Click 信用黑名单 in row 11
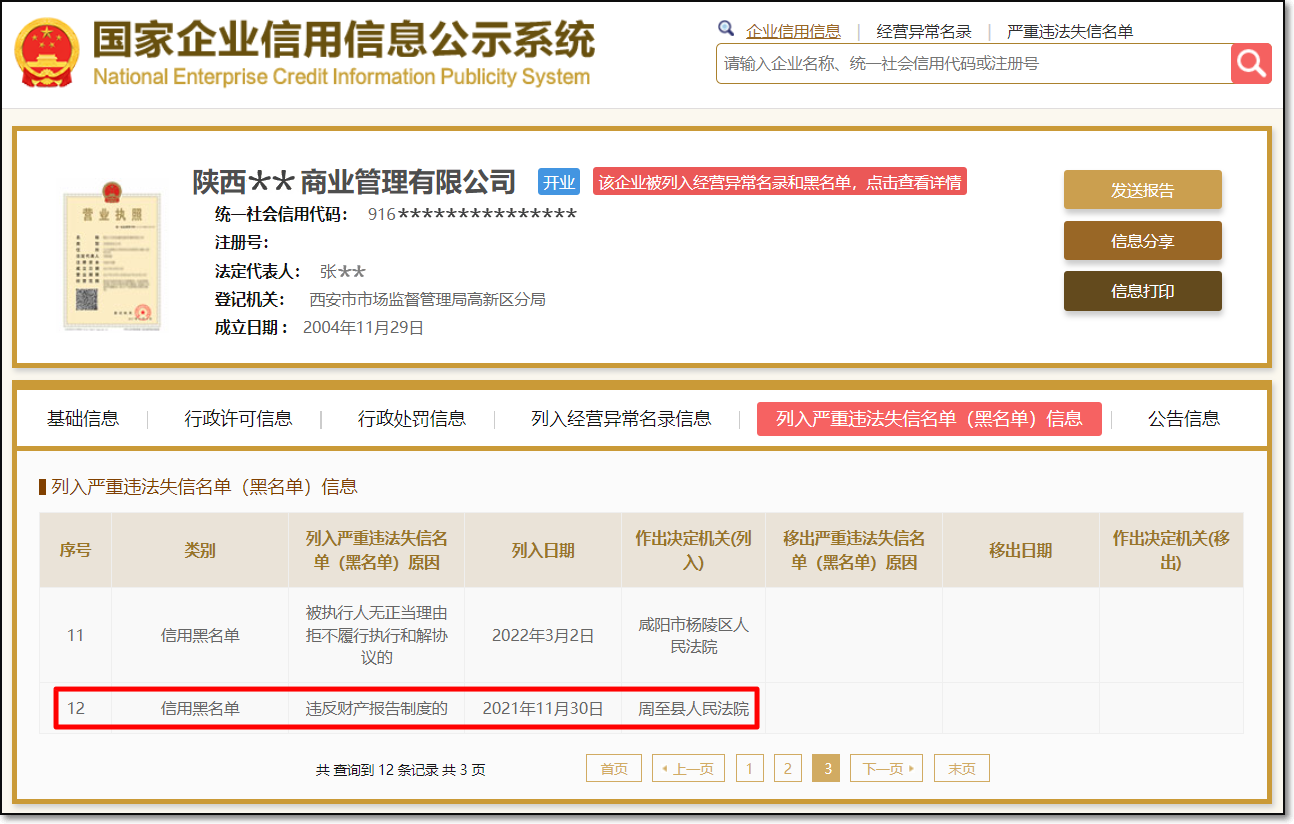This screenshot has height=824, width=1294. pyautogui.click(x=200, y=635)
